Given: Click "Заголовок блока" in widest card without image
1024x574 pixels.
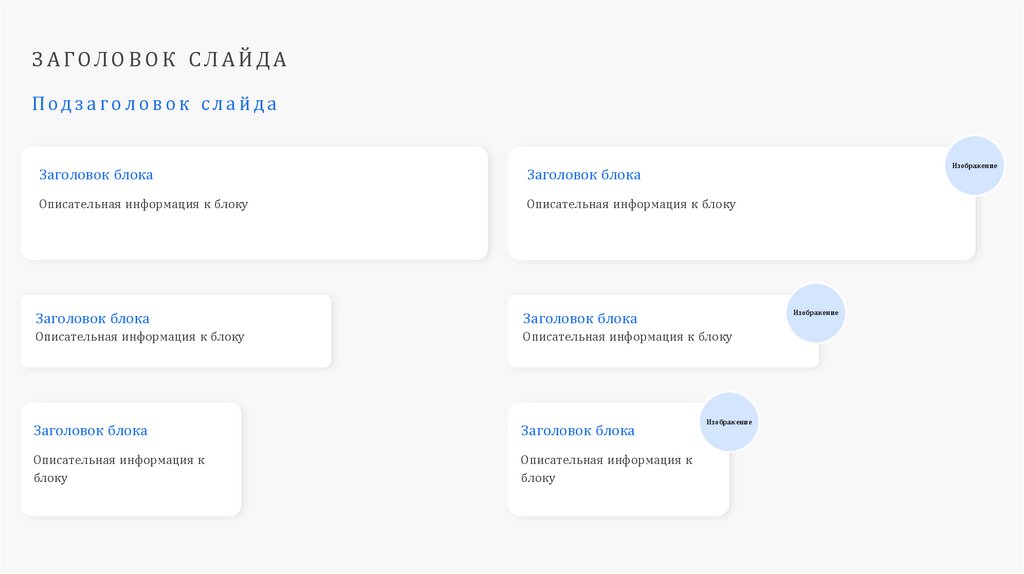Looking at the screenshot, I should pos(96,175).
